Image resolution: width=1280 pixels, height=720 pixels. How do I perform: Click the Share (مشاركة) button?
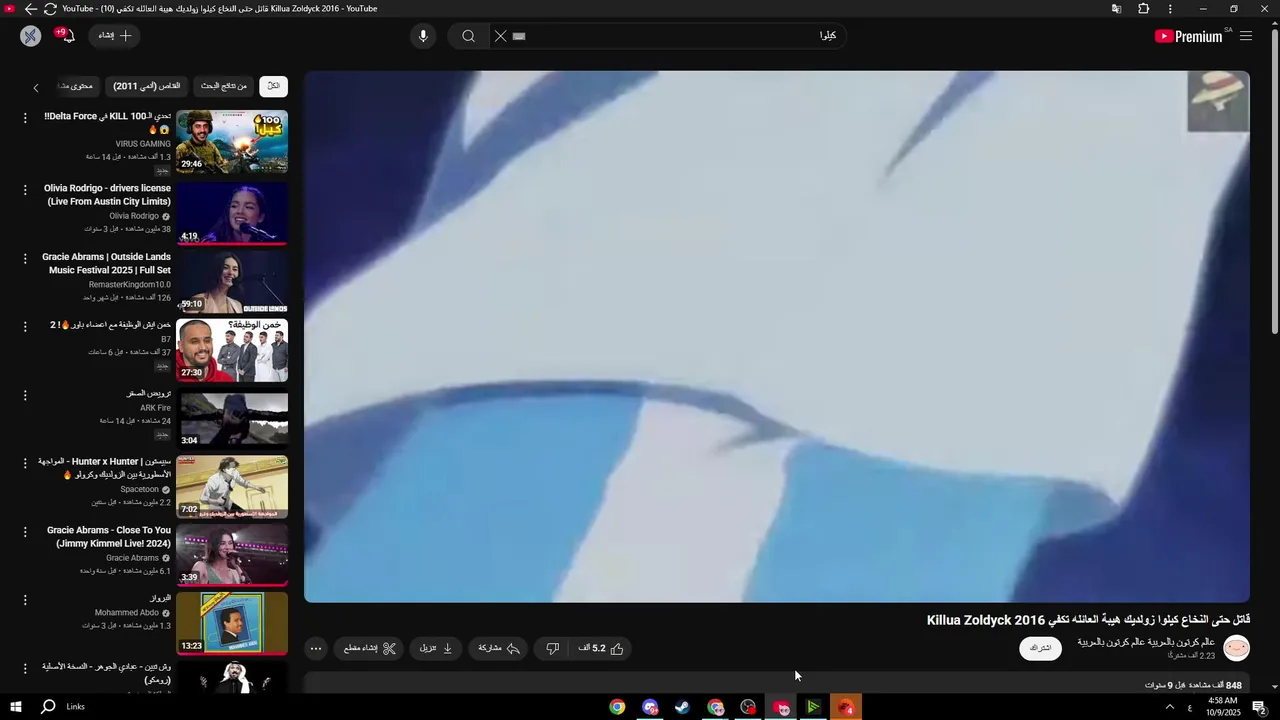point(499,648)
